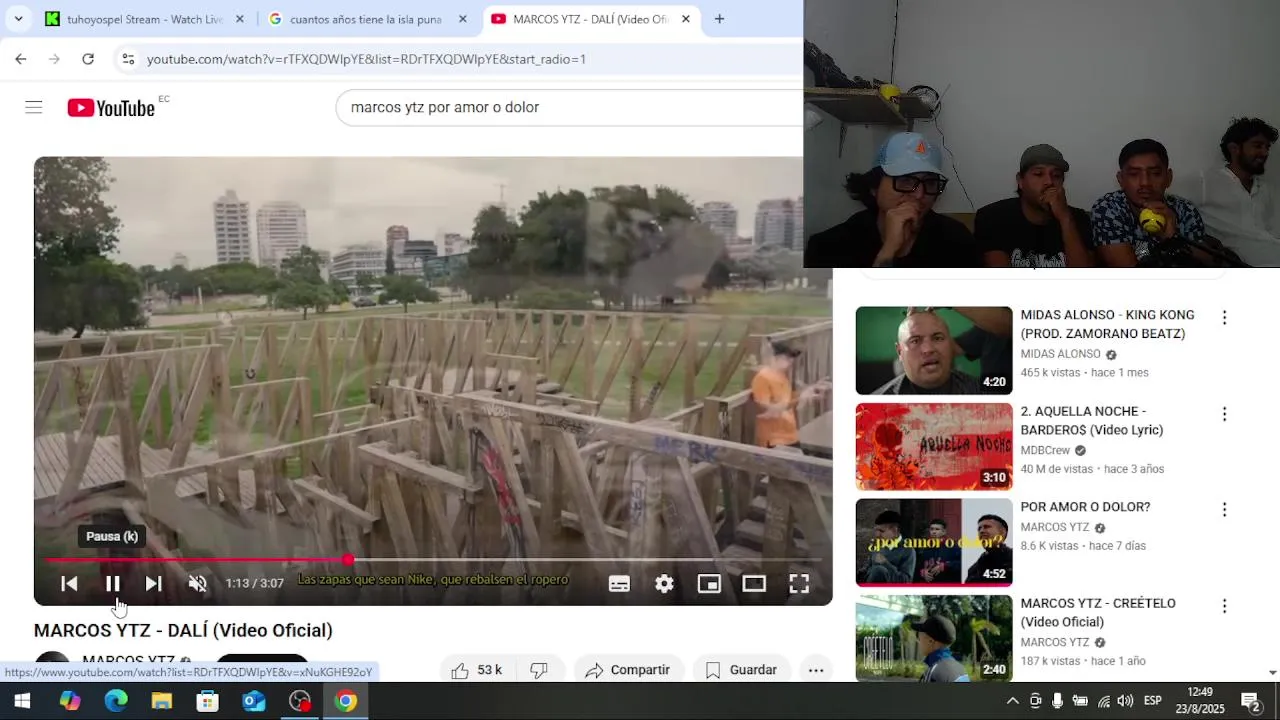Show hidden system tray icons
Viewport: 1280px width, 720px height.
click(x=1012, y=701)
